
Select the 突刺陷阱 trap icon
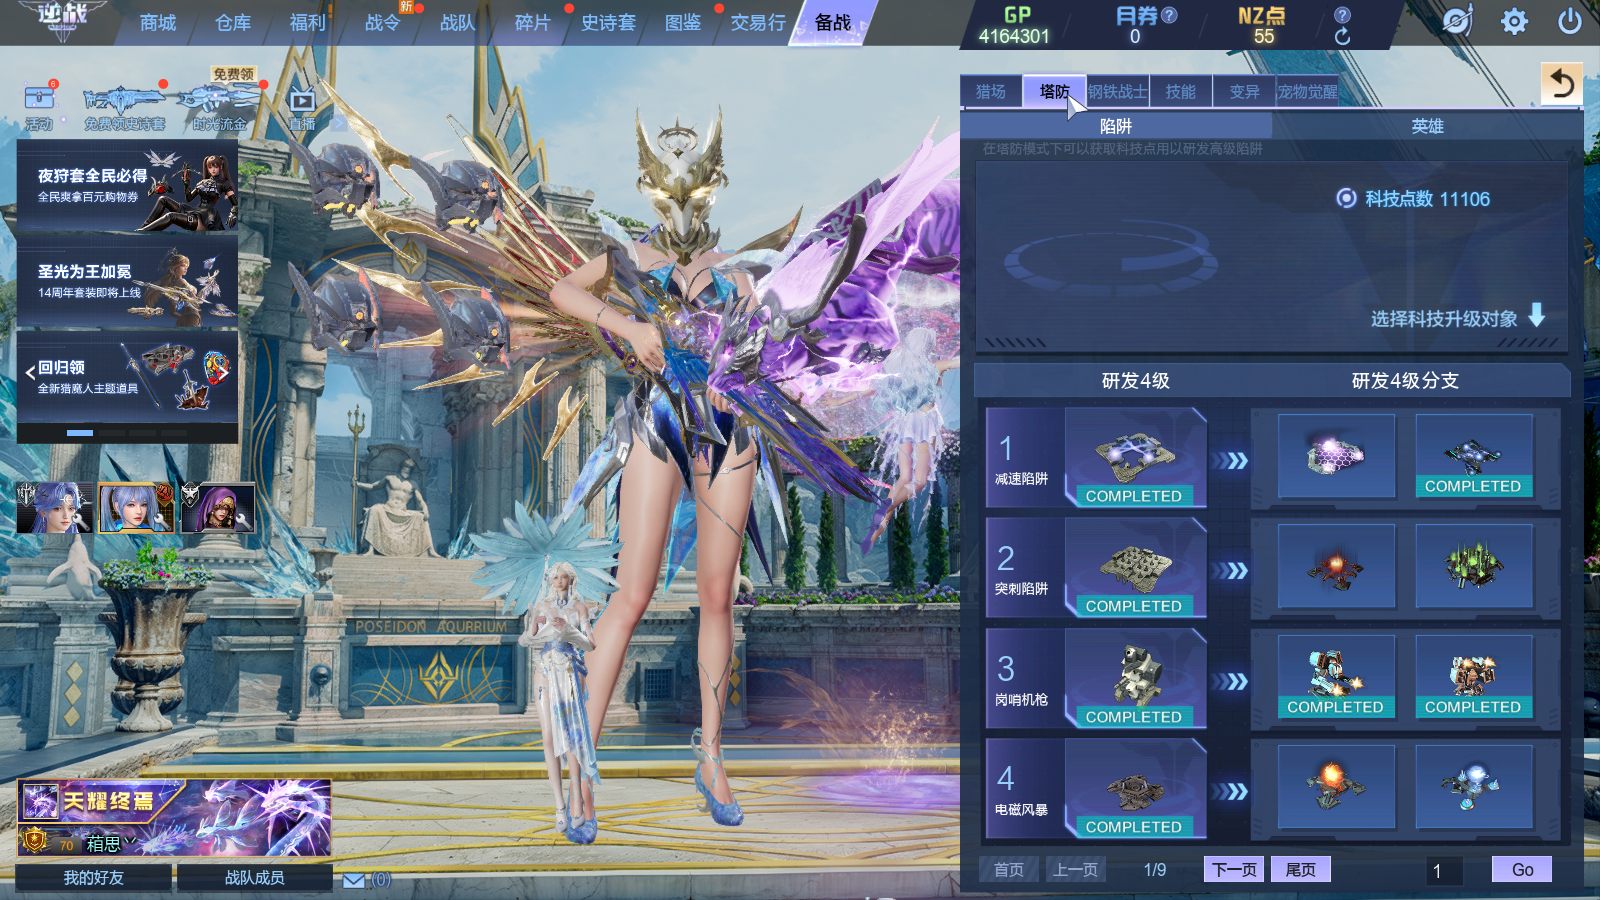pos(1135,567)
